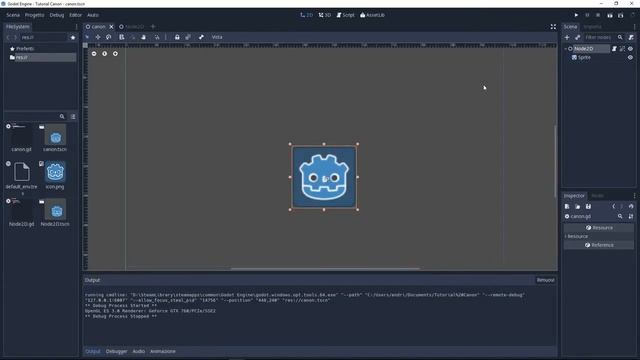
Task: Click the bone skeleton options icon
Action: tap(201, 37)
